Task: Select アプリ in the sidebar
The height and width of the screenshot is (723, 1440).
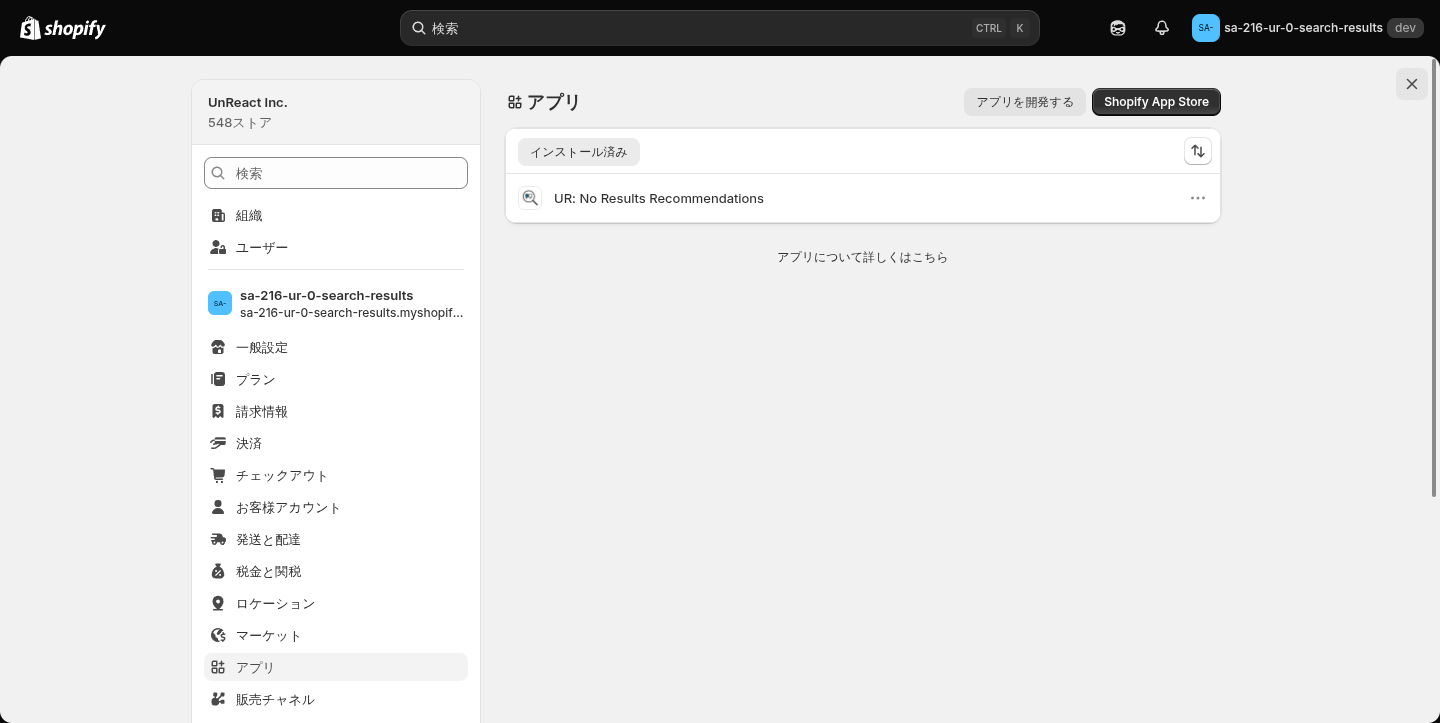Action: tap(336, 667)
